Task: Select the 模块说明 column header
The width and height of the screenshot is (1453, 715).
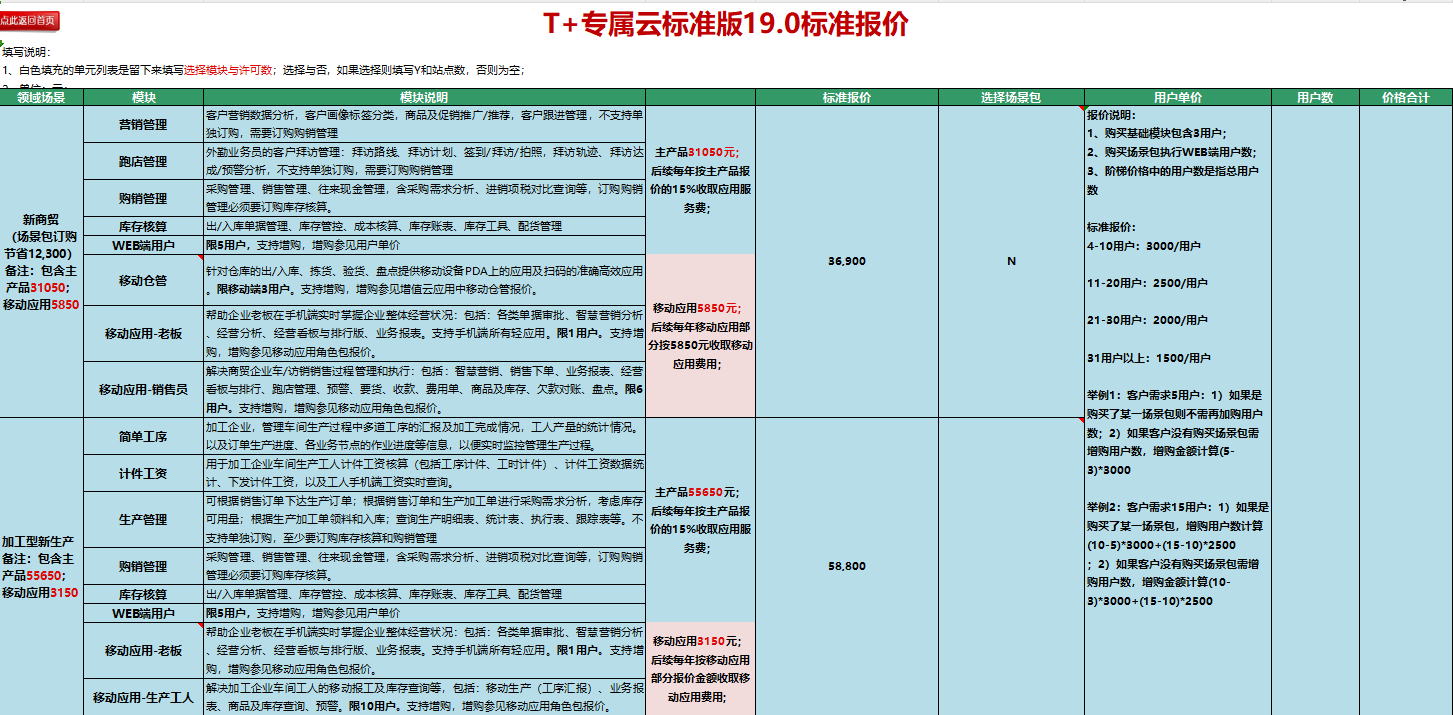Action: 425,97
